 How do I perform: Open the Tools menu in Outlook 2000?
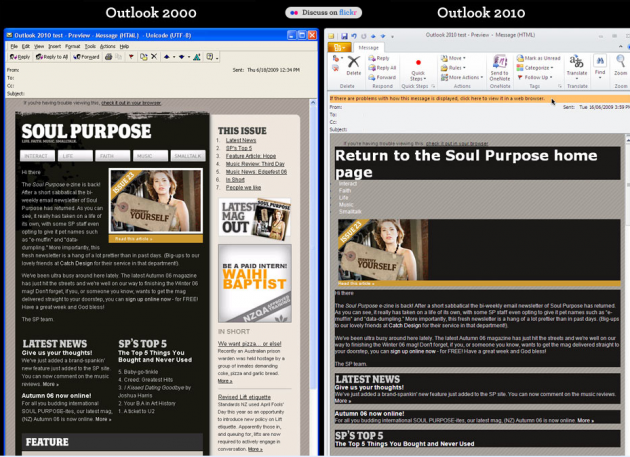click(x=90, y=46)
